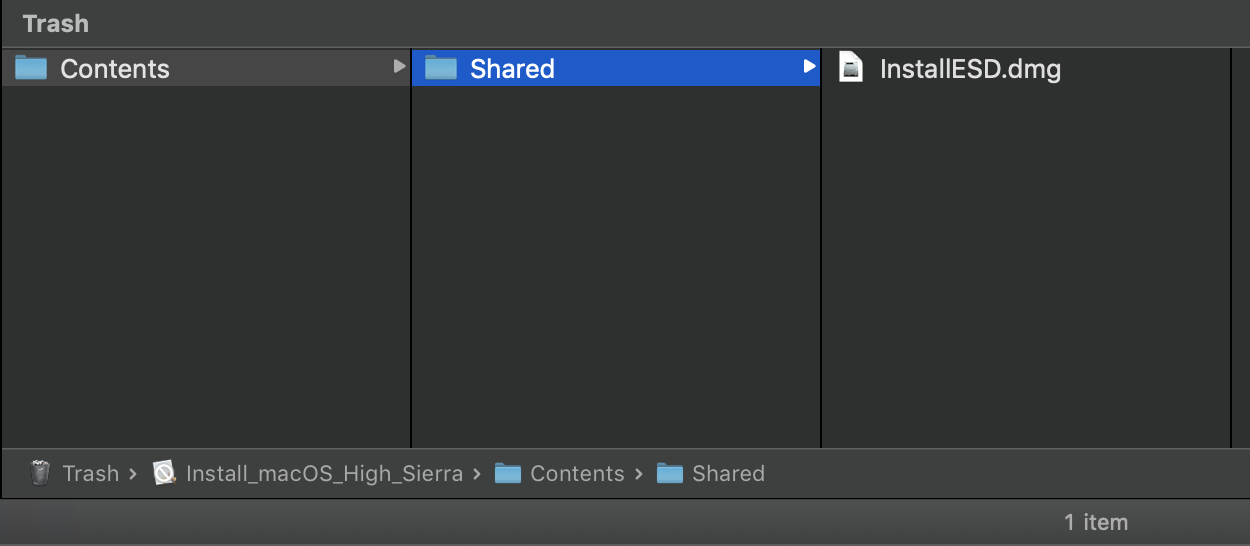Expand the Contents folder disclosure arrow
Screen dimensions: 1250x546
click(x=399, y=67)
